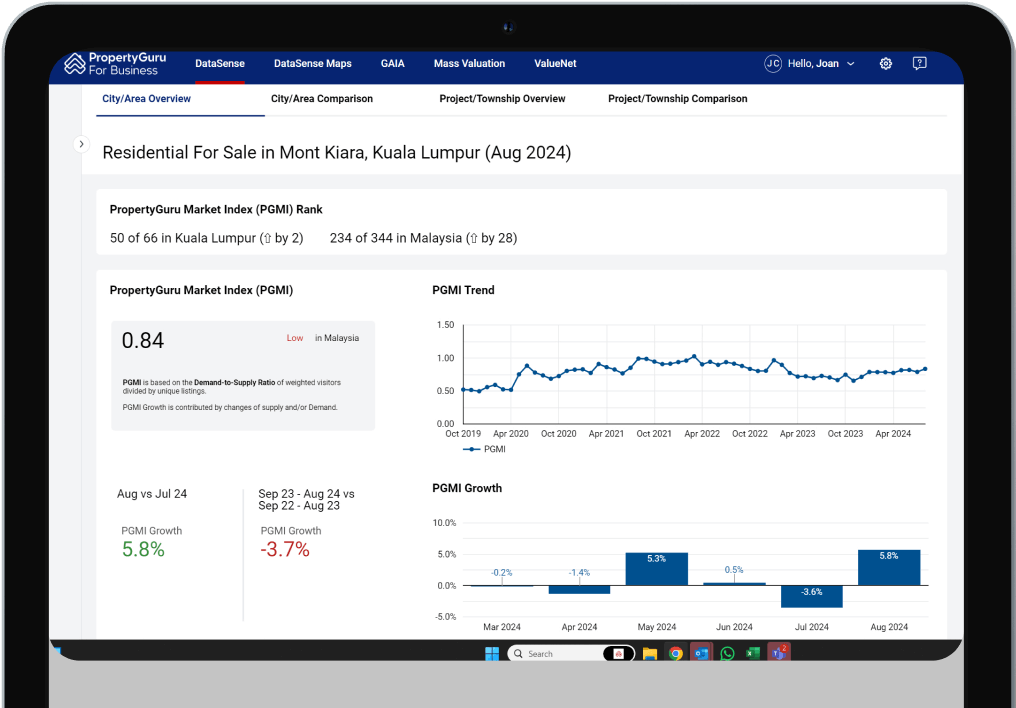Click the Apr 2024 -1.4% bar
The width and height of the screenshot is (1016, 708).
[x=579, y=589]
